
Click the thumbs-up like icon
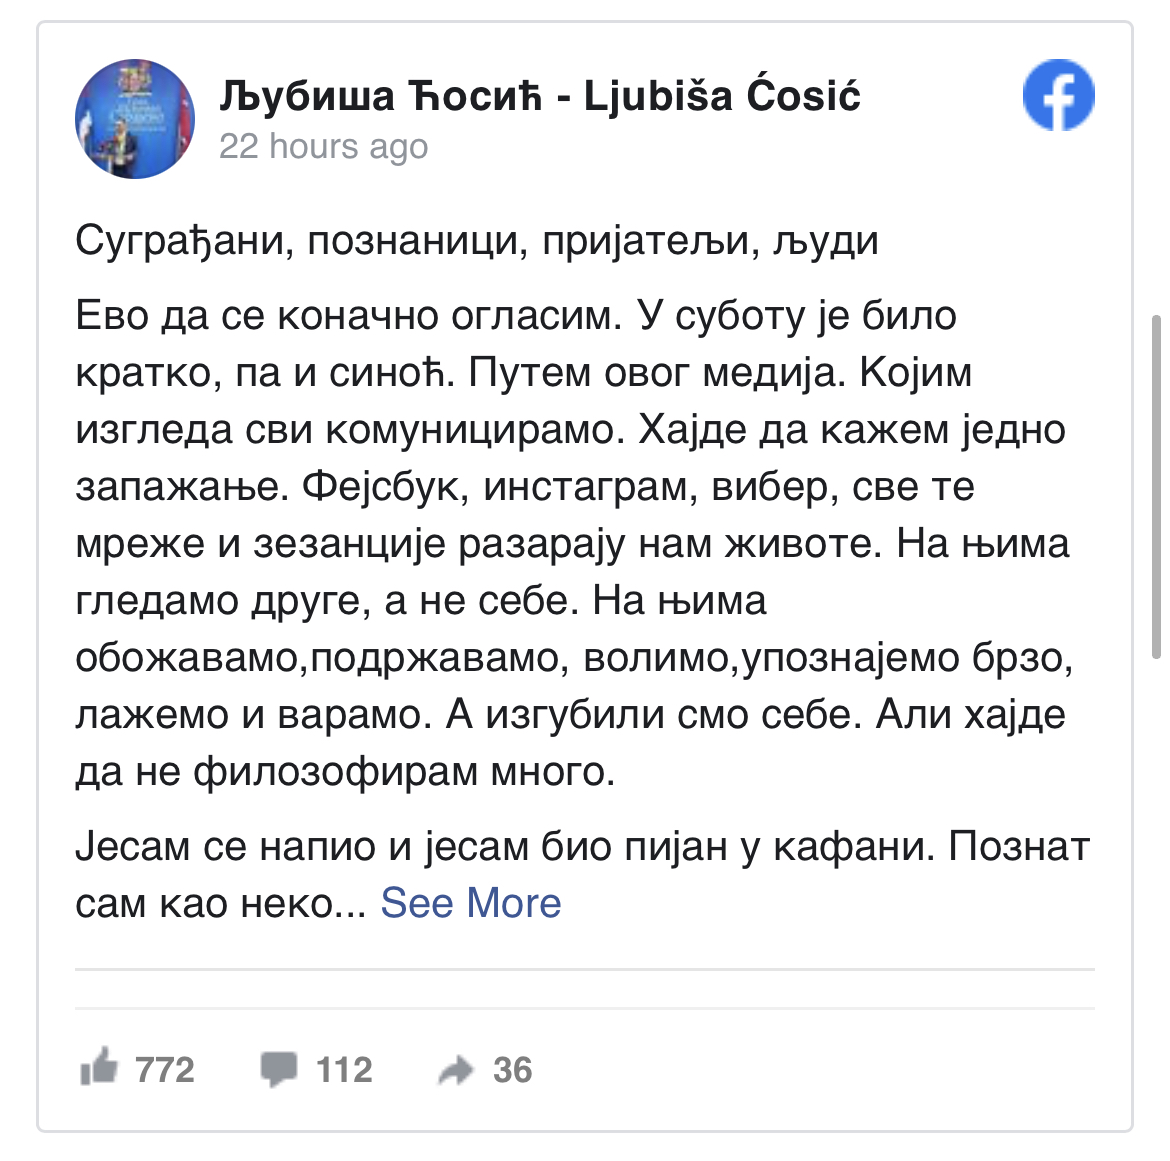[x=99, y=1069]
